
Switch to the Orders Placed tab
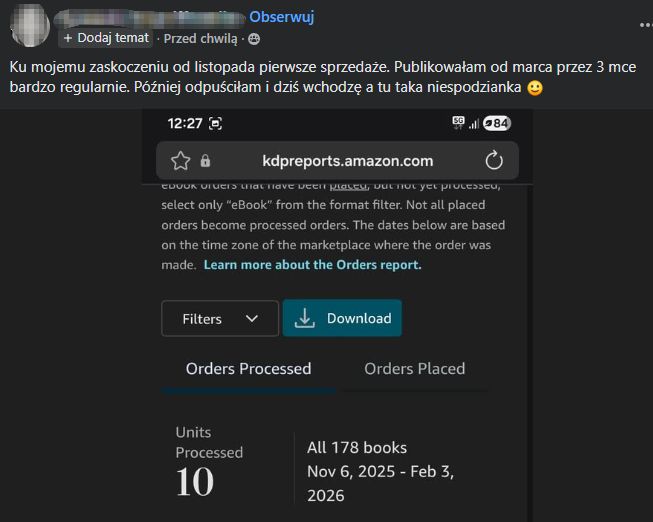[414, 369]
